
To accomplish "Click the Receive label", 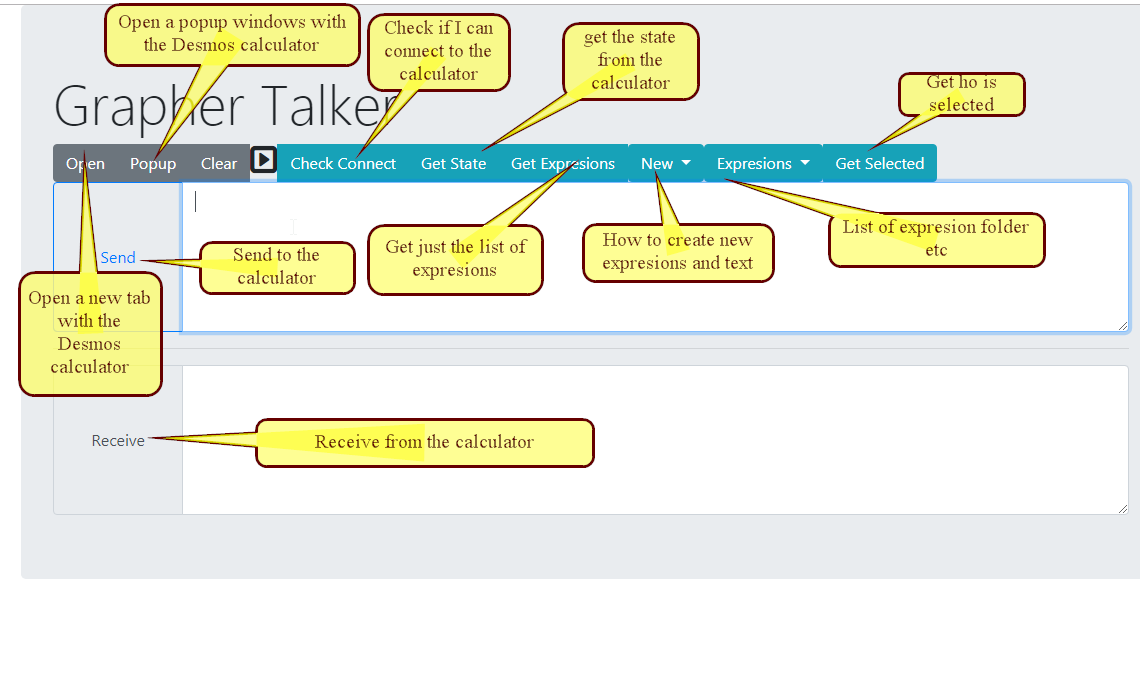I will [x=118, y=441].
